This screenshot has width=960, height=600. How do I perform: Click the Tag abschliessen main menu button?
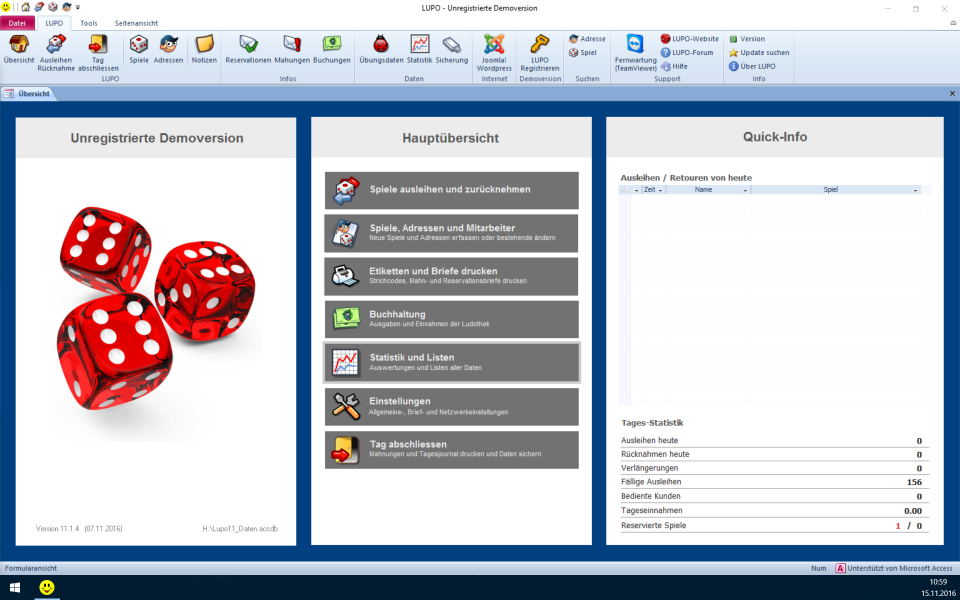(452, 450)
